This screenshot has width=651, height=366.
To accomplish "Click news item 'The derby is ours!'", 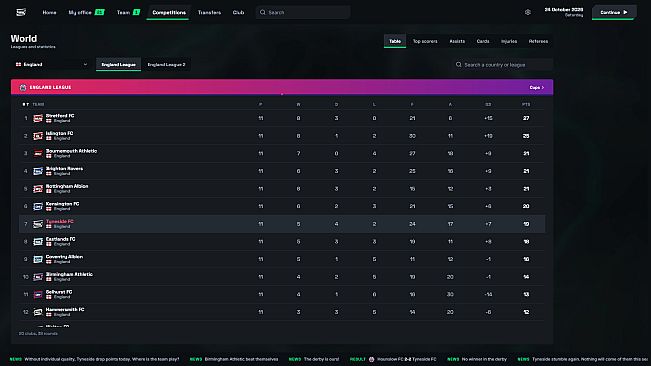I will point(321,359).
